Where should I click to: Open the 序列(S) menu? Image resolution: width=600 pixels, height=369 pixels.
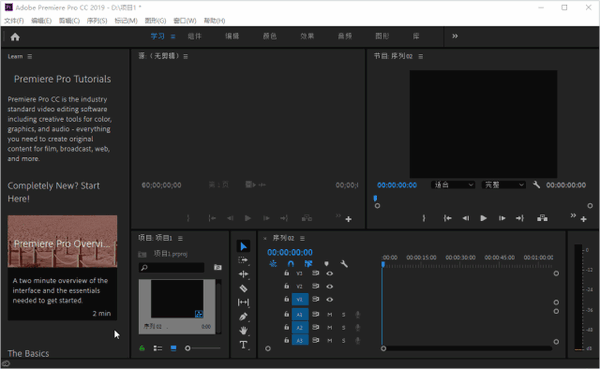click(97, 21)
